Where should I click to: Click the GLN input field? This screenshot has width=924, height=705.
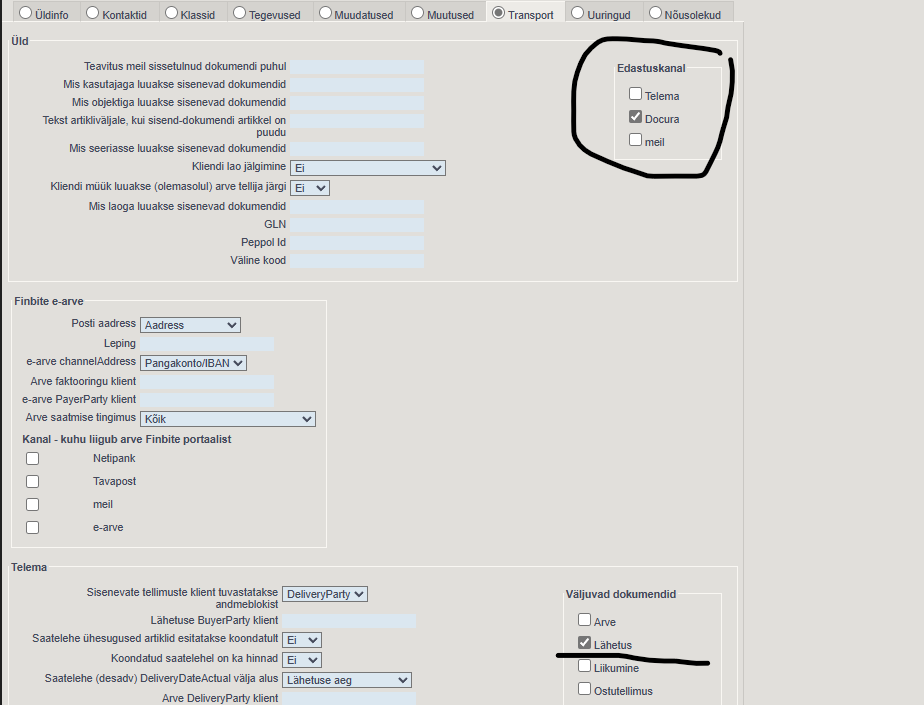click(x=357, y=225)
